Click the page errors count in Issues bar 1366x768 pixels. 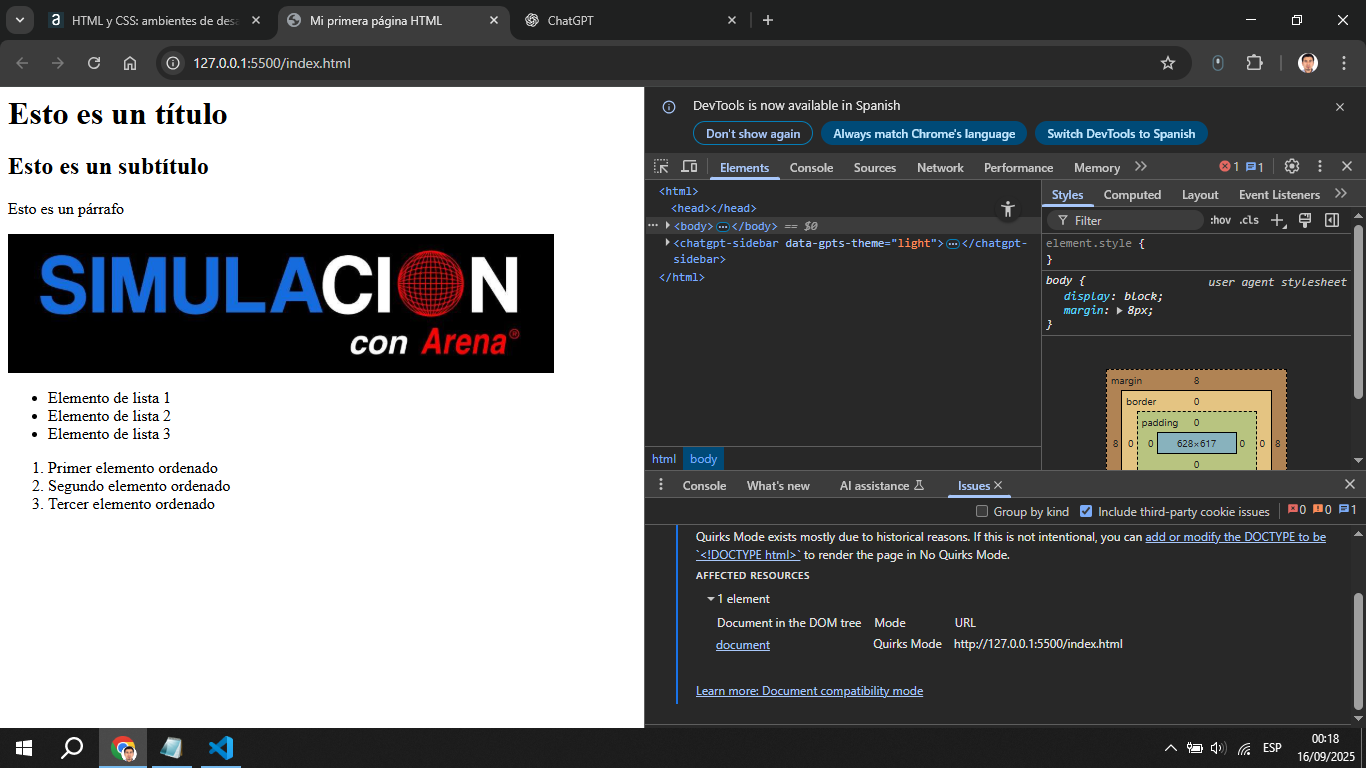click(x=1297, y=510)
